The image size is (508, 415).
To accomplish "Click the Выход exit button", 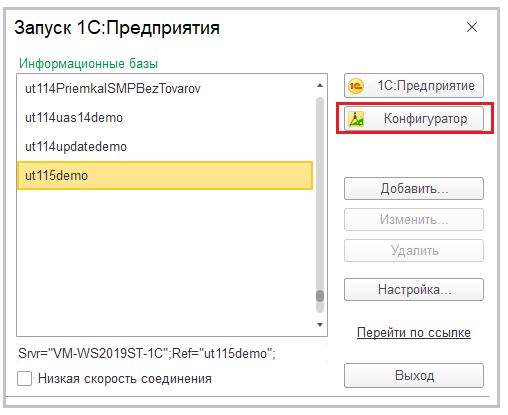I will pyautogui.click(x=414, y=375).
